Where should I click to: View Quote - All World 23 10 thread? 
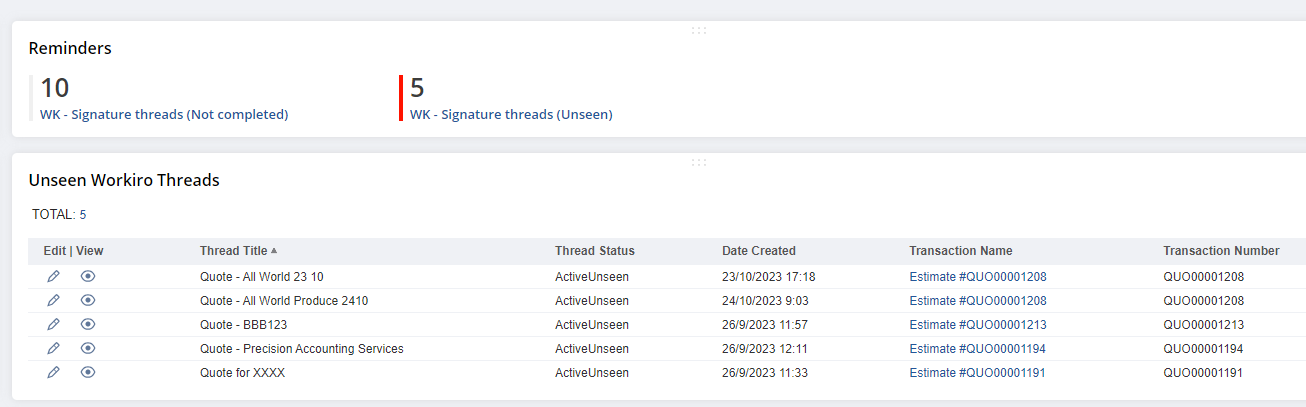88,277
